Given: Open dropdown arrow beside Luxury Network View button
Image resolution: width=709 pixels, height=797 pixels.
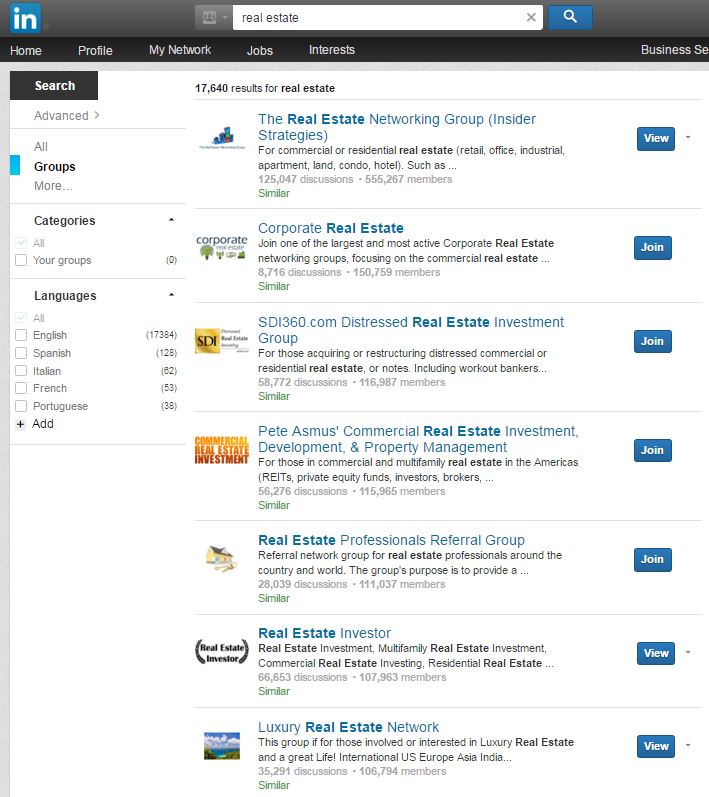Looking at the screenshot, I should (x=688, y=745).
